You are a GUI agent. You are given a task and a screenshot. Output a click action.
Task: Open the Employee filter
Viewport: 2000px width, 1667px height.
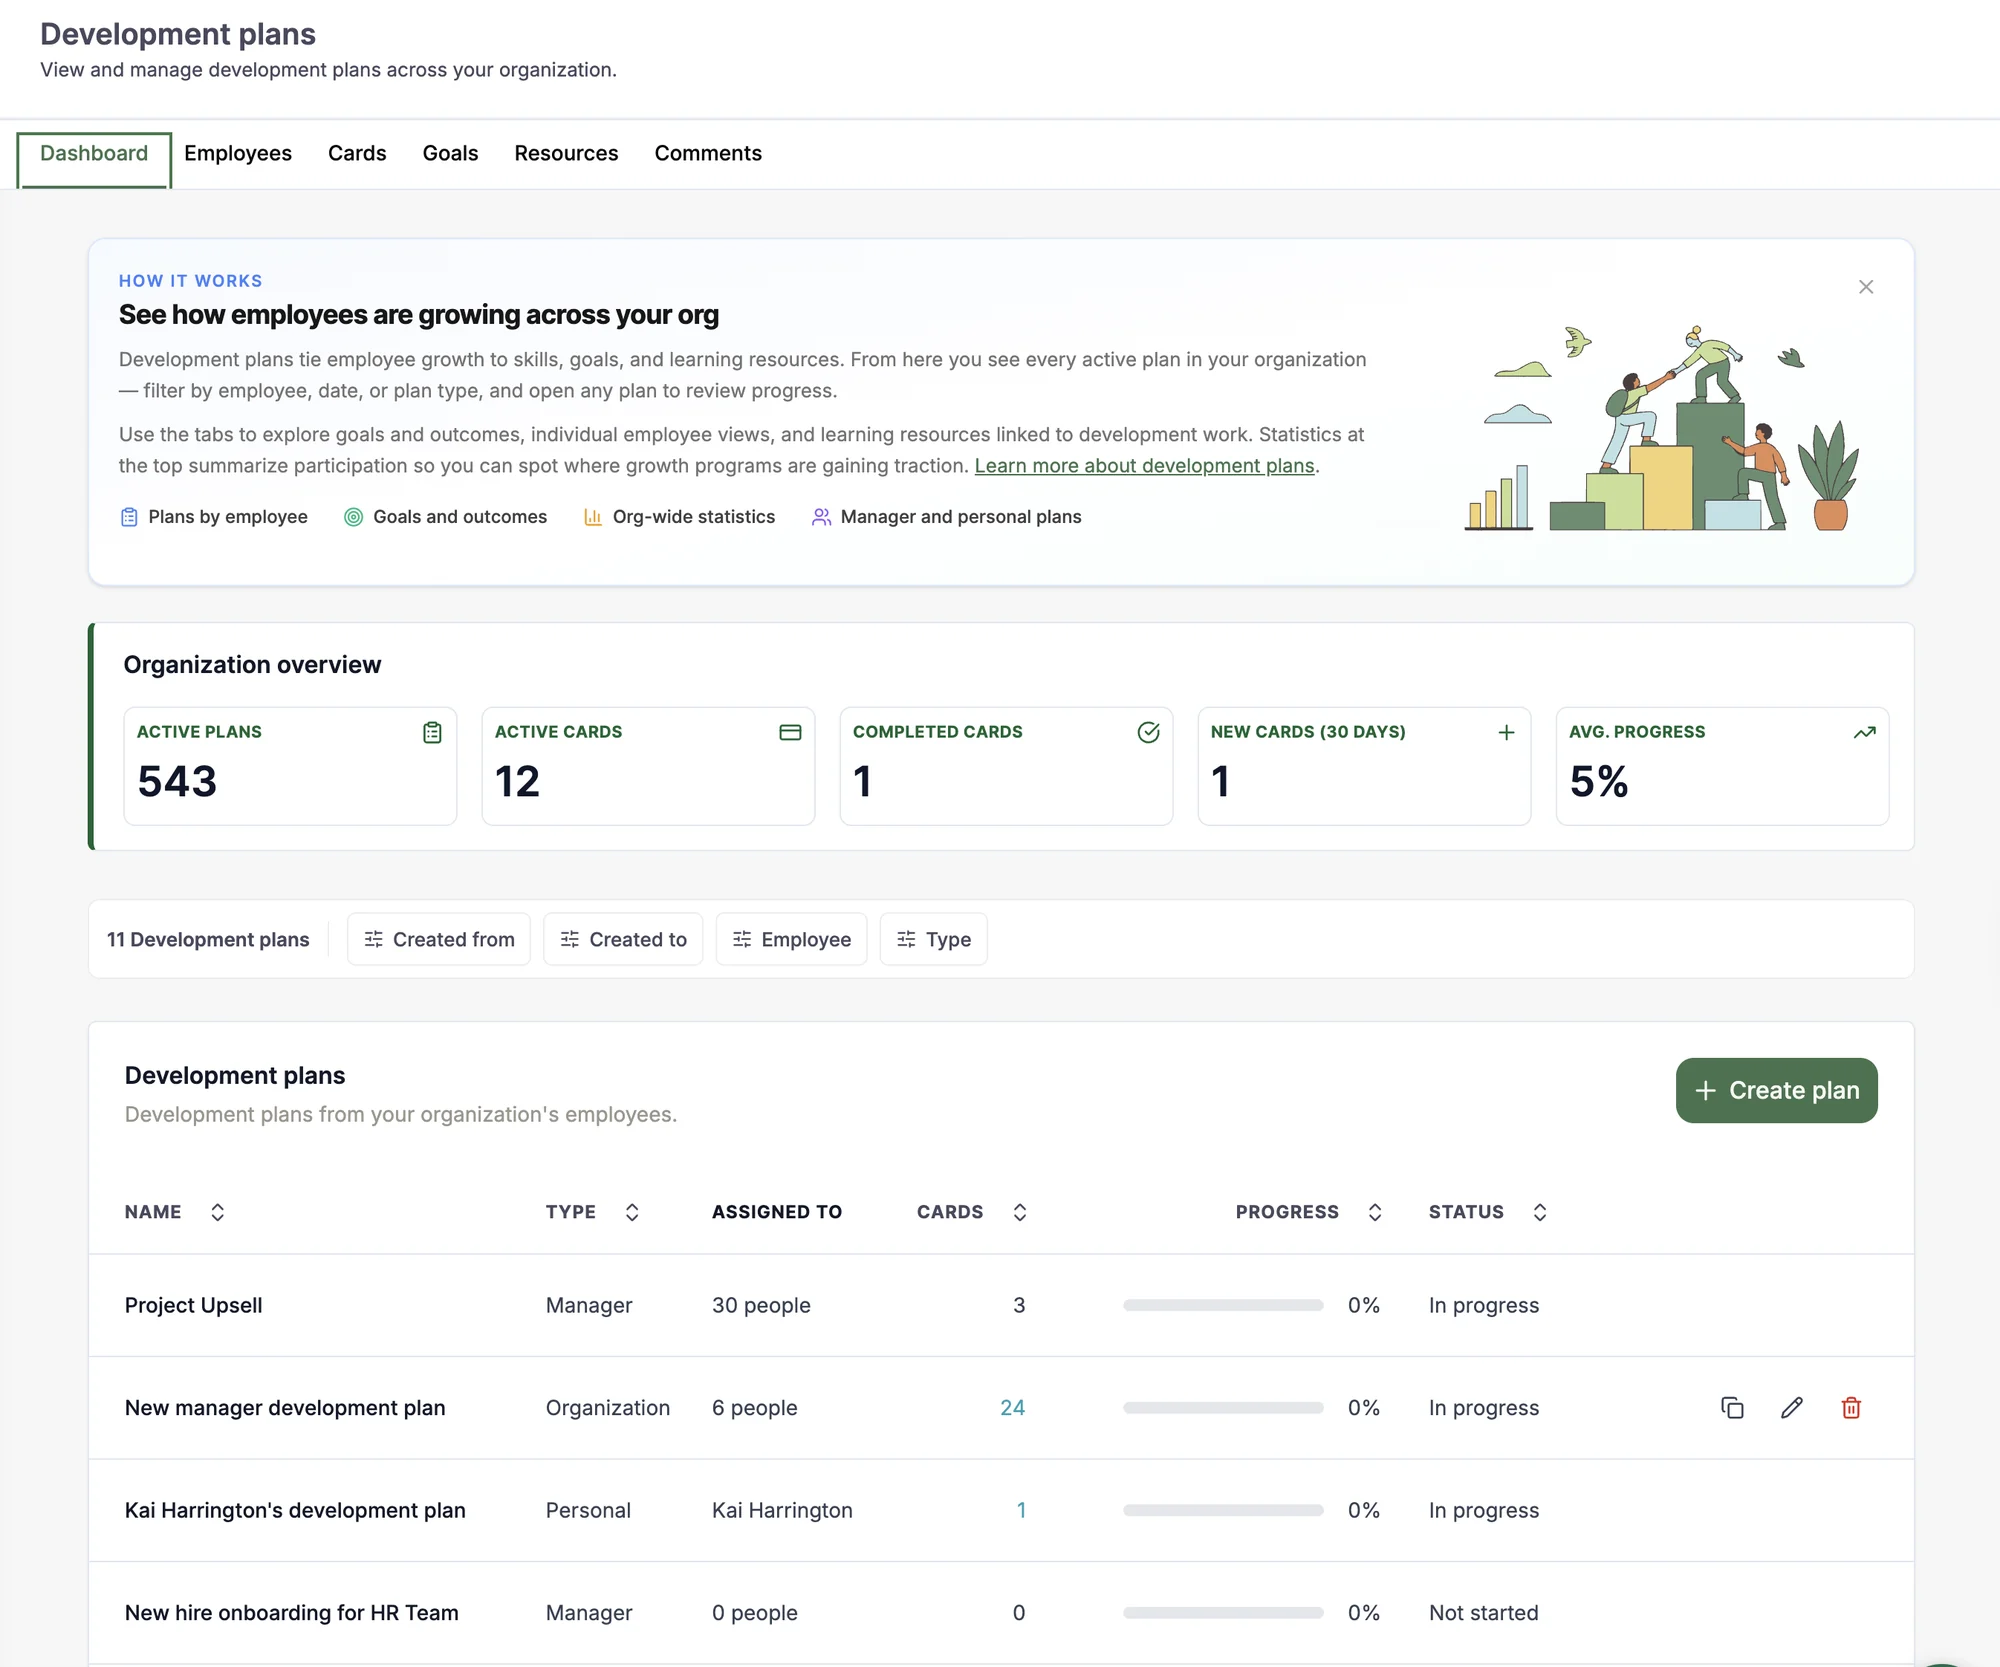click(x=791, y=939)
